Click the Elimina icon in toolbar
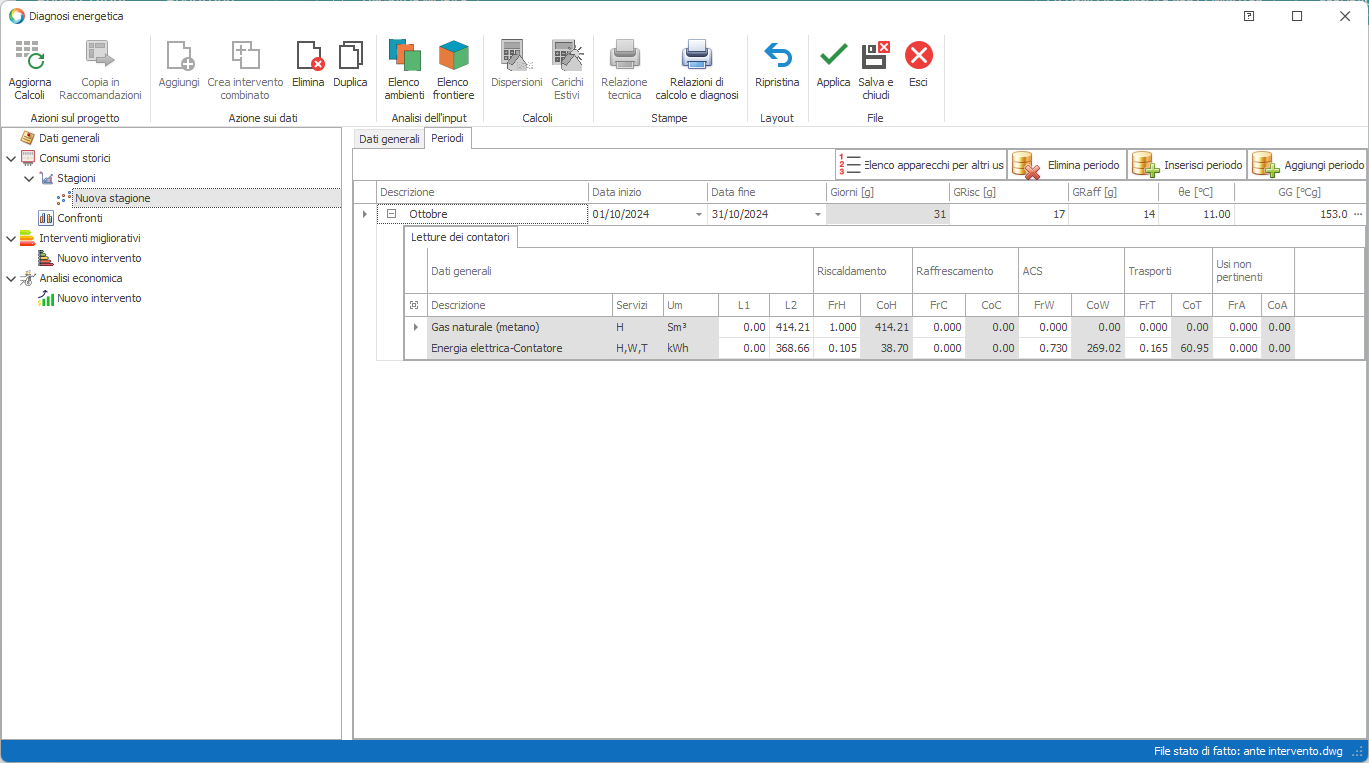 tap(308, 56)
